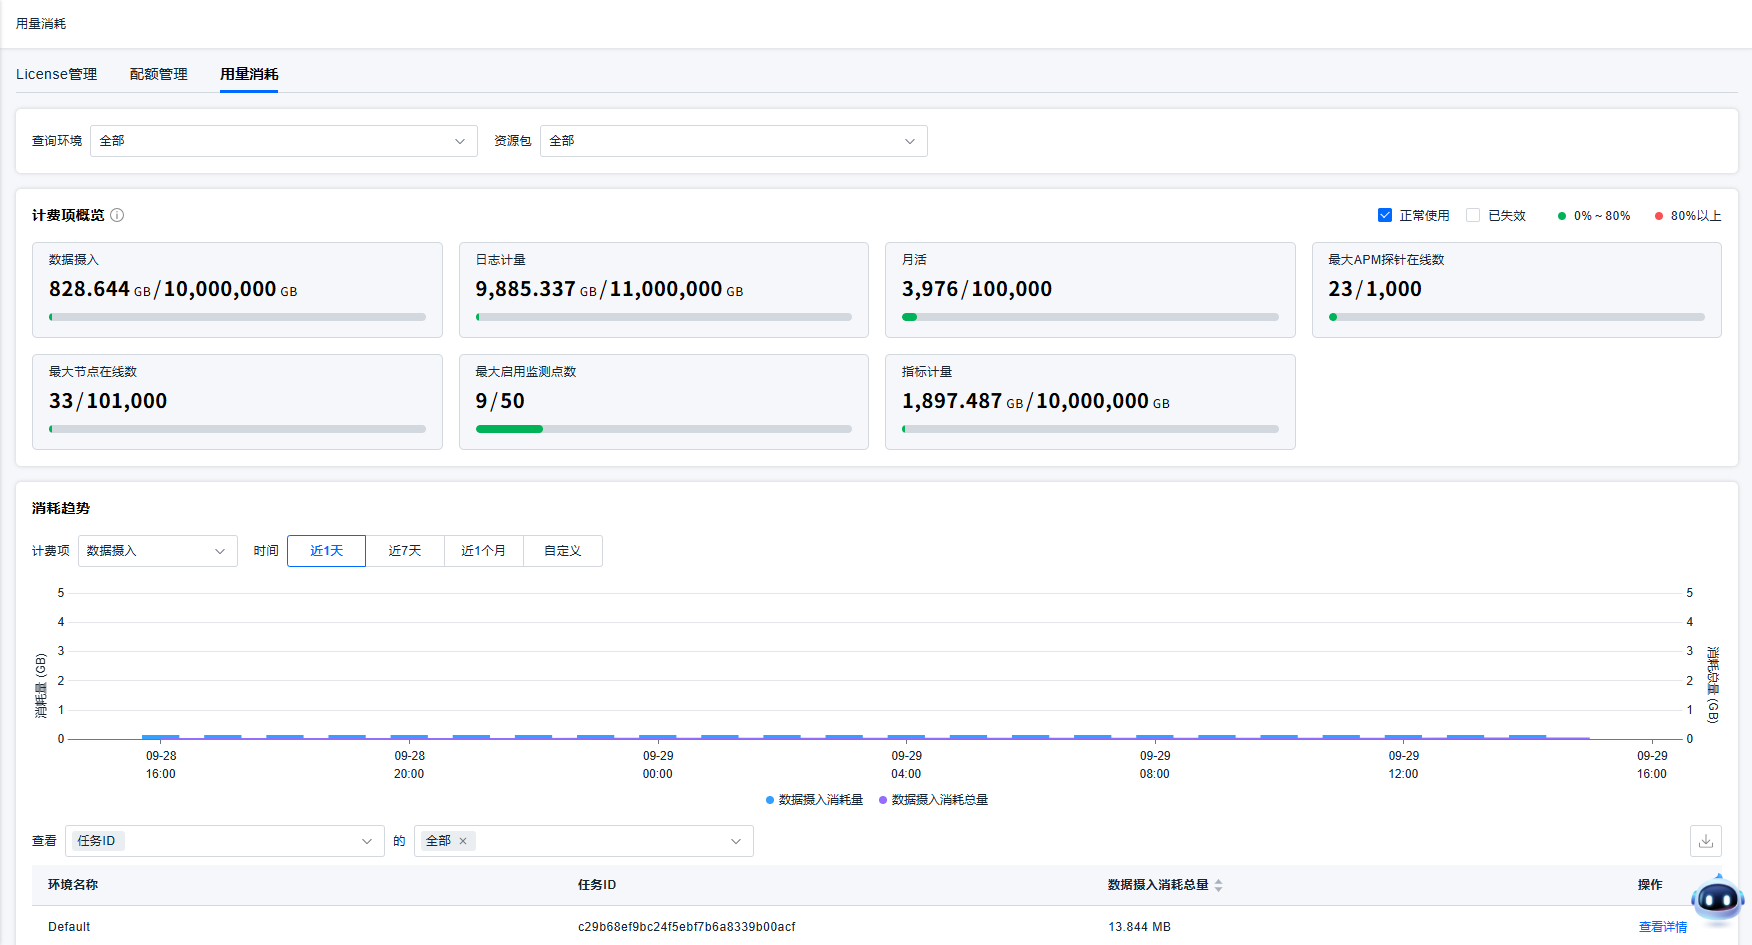Switch to the 配额管理 tab
Screen dimensions: 1752x945
click(159, 74)
